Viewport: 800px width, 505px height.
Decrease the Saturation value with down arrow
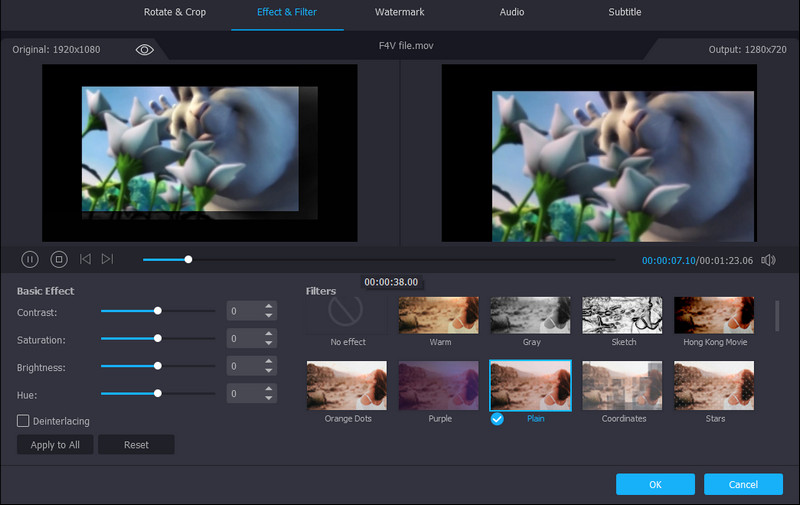[x=268, y=344]
